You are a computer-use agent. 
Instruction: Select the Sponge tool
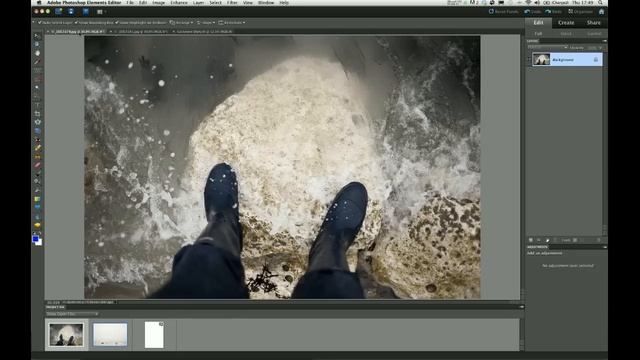coord(37,225)
